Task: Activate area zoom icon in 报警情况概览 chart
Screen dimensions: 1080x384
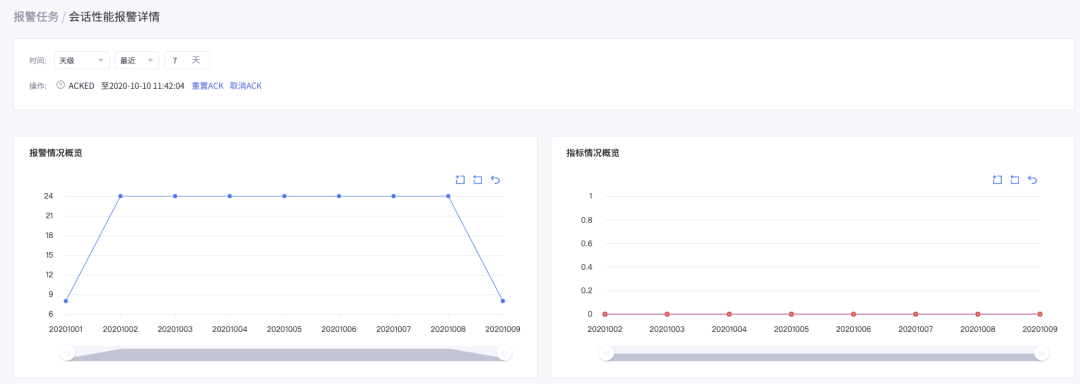Action: click(x=460, y=180)
